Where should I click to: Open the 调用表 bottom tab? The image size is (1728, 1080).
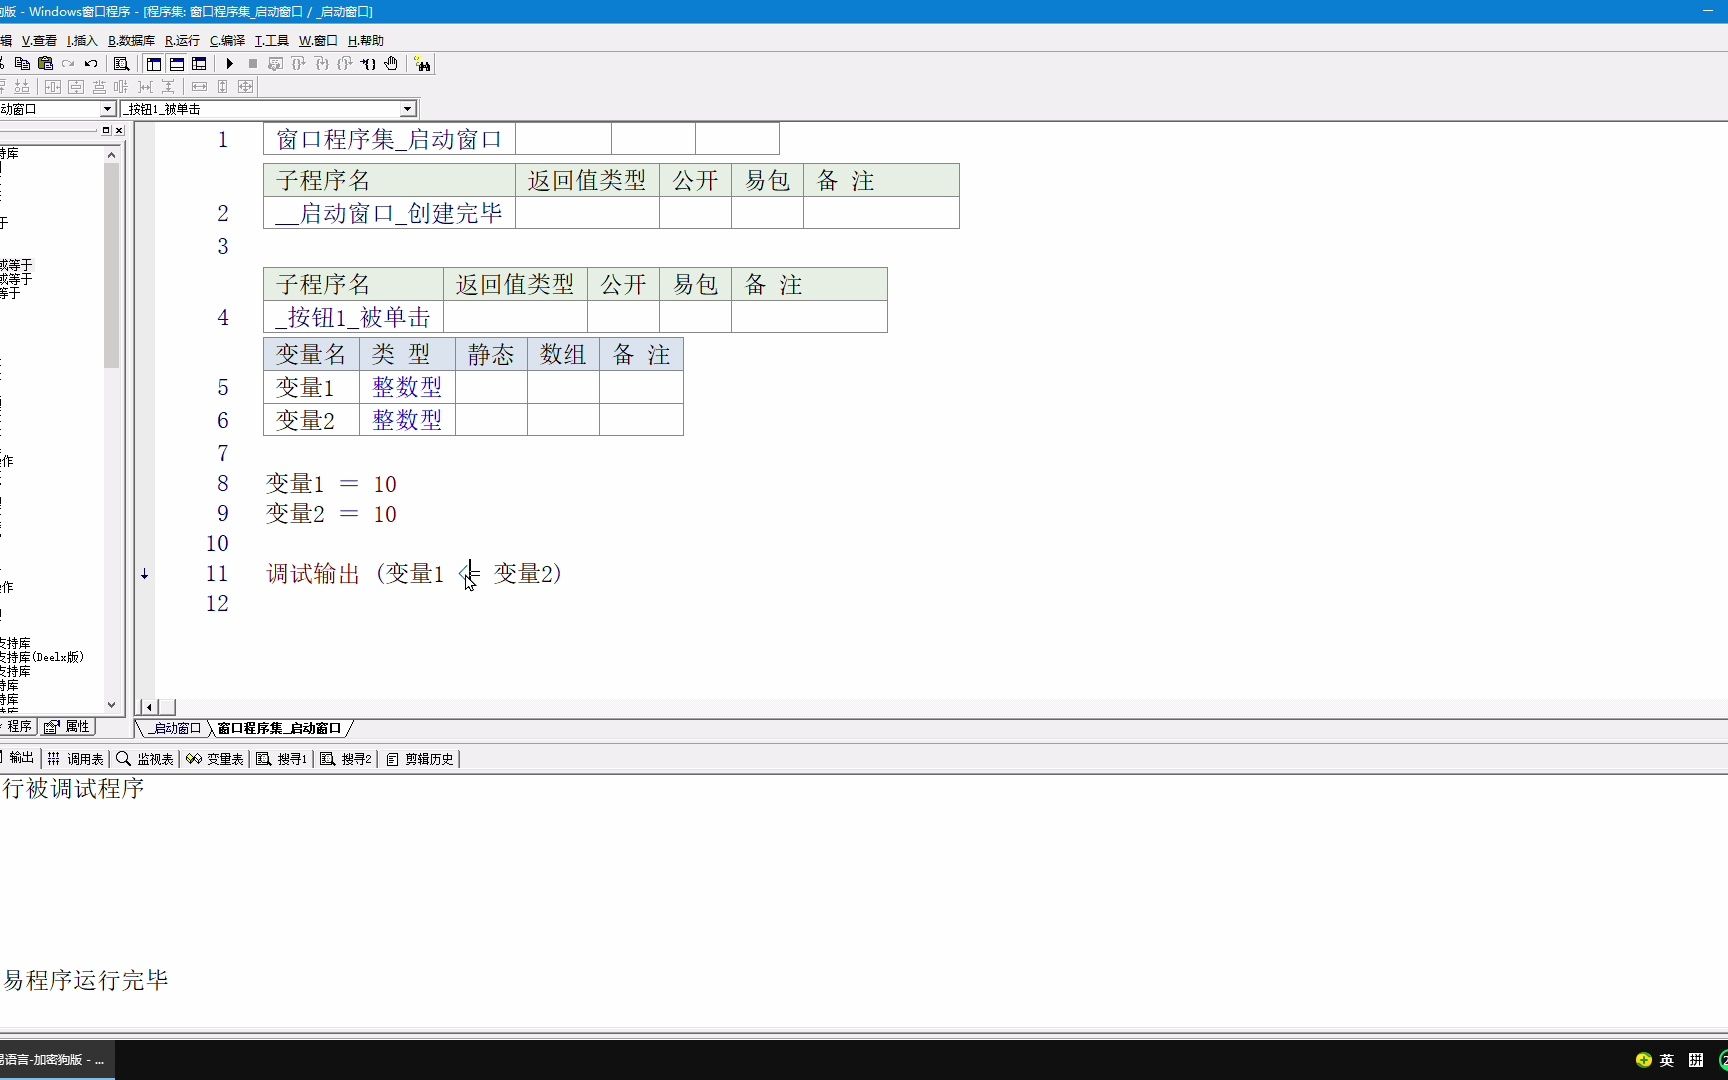pos(76,758)
